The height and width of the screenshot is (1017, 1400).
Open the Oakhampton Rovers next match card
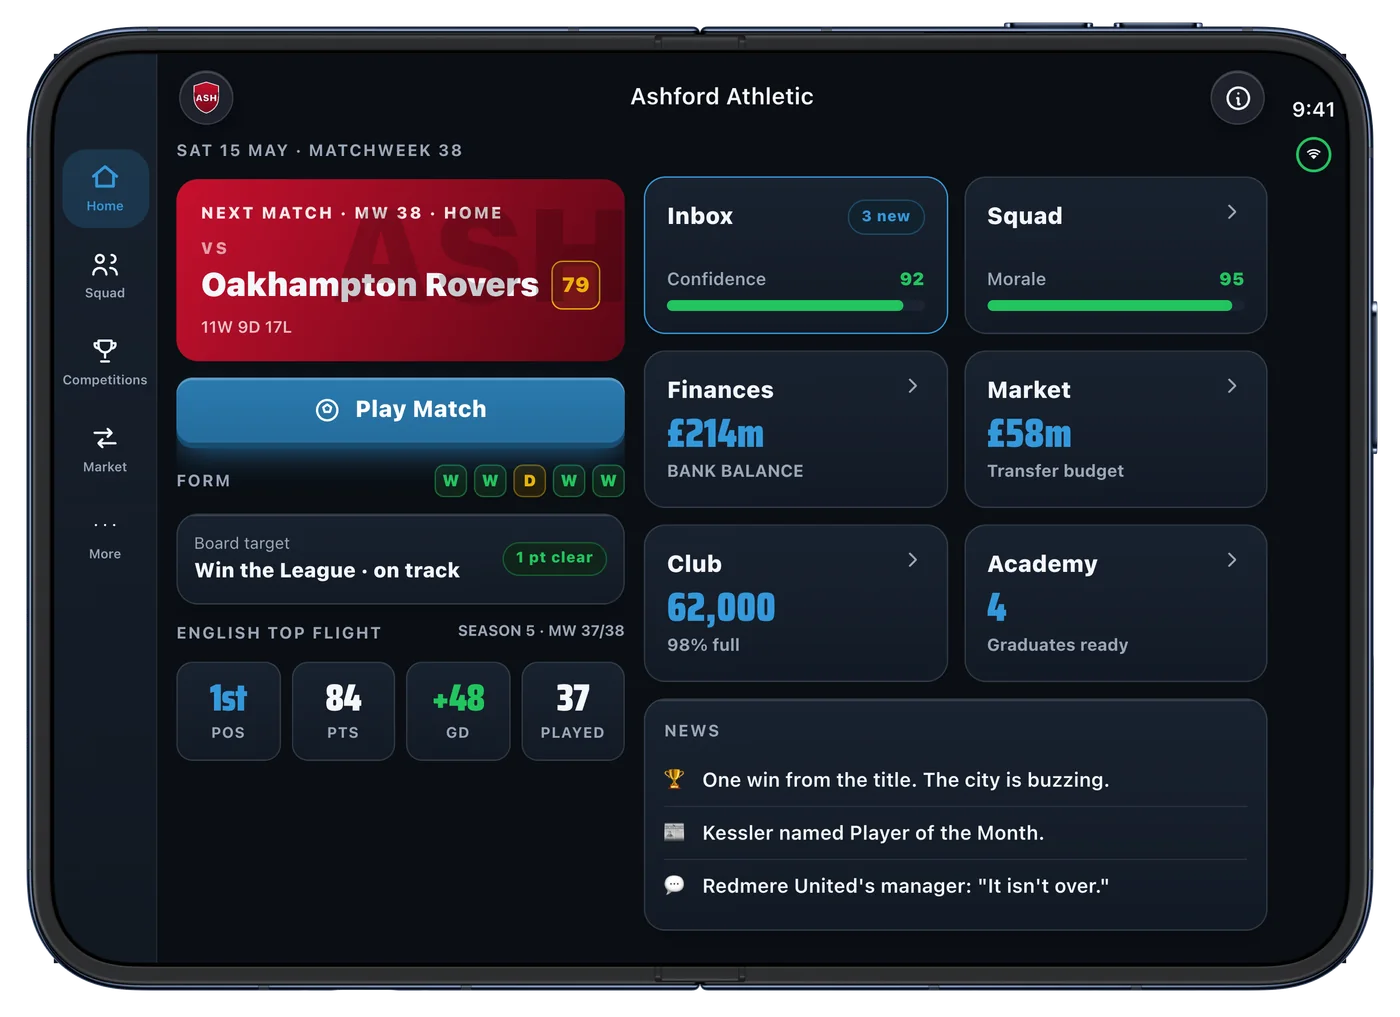401,270
